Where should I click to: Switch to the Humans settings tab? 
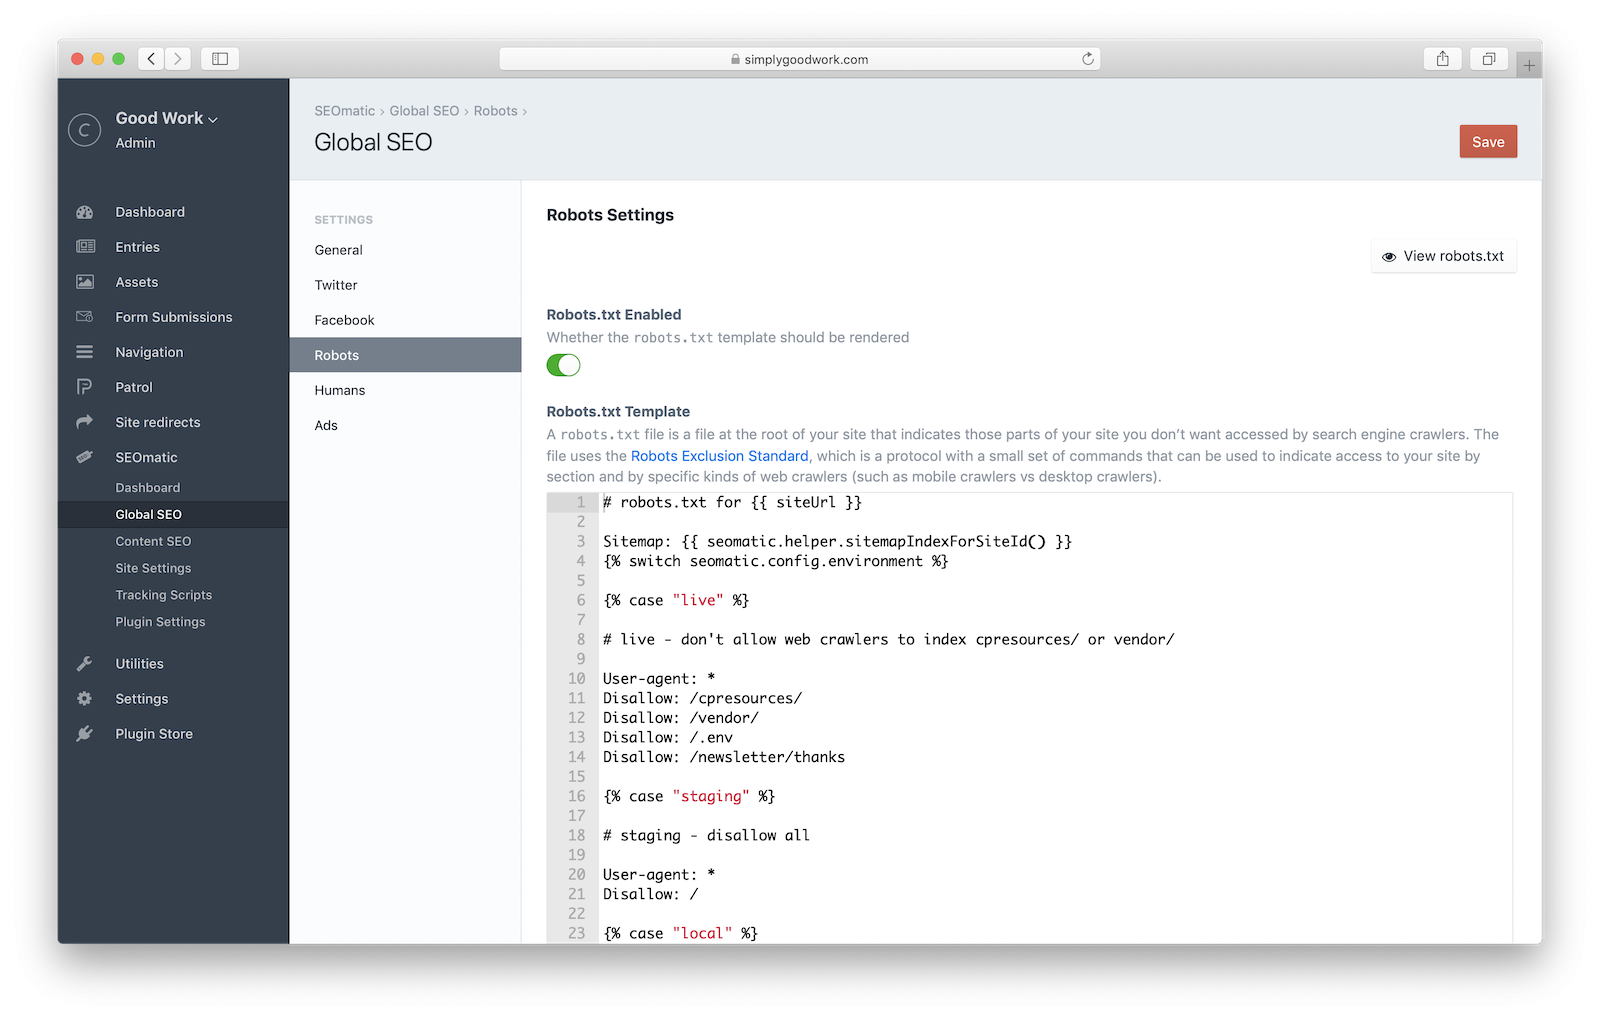(x=340, y=390)
